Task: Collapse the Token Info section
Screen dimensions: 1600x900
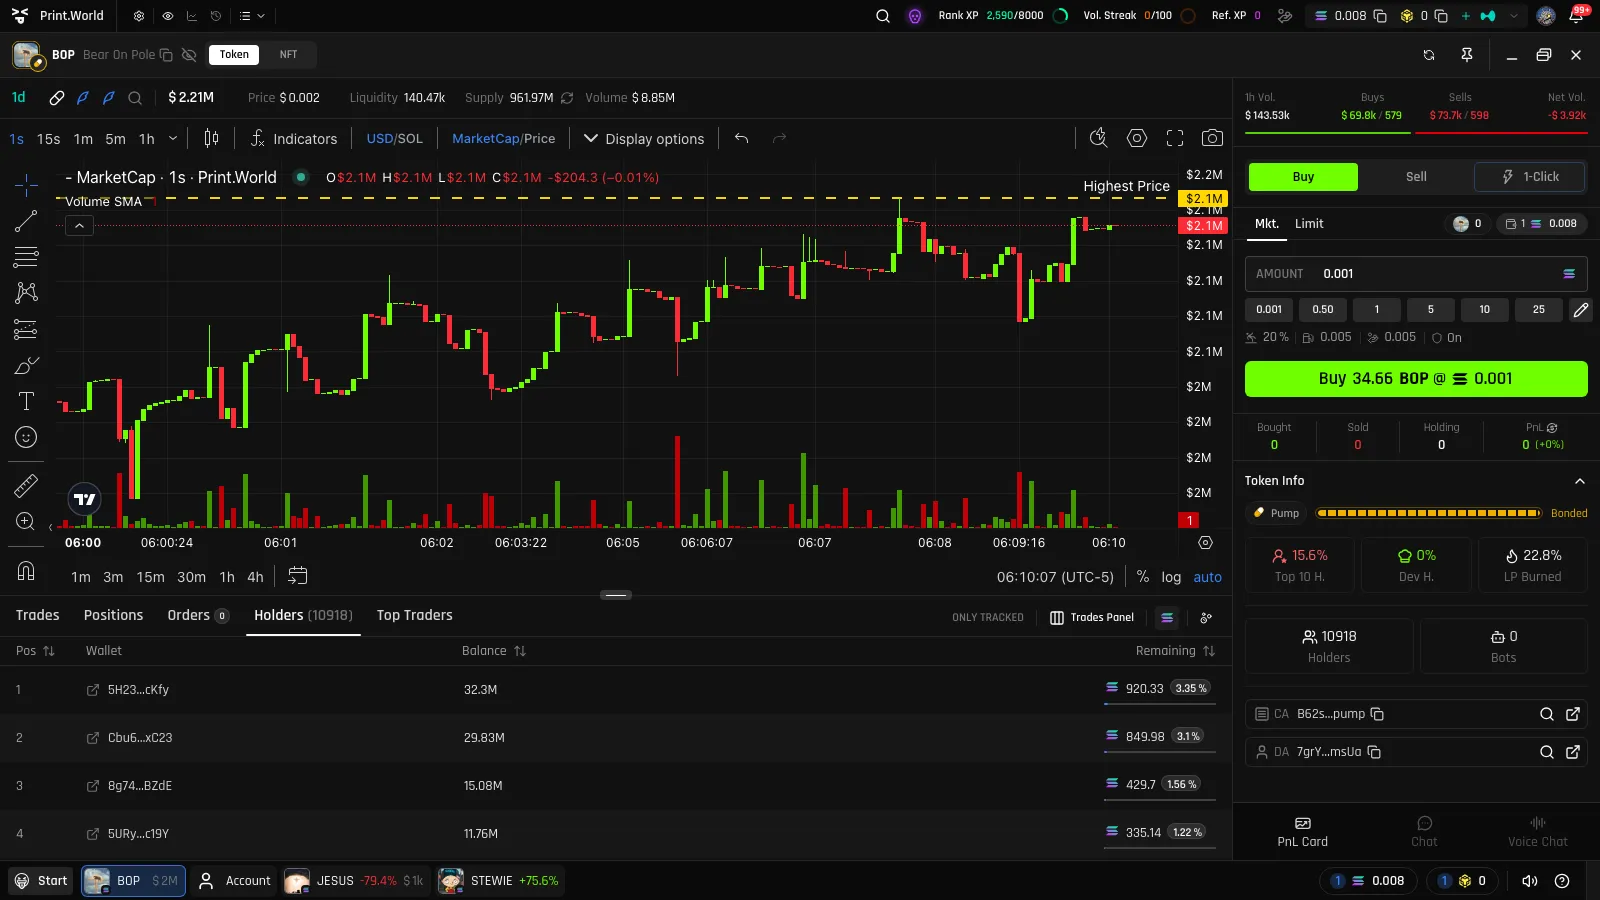Action: 1580,481
